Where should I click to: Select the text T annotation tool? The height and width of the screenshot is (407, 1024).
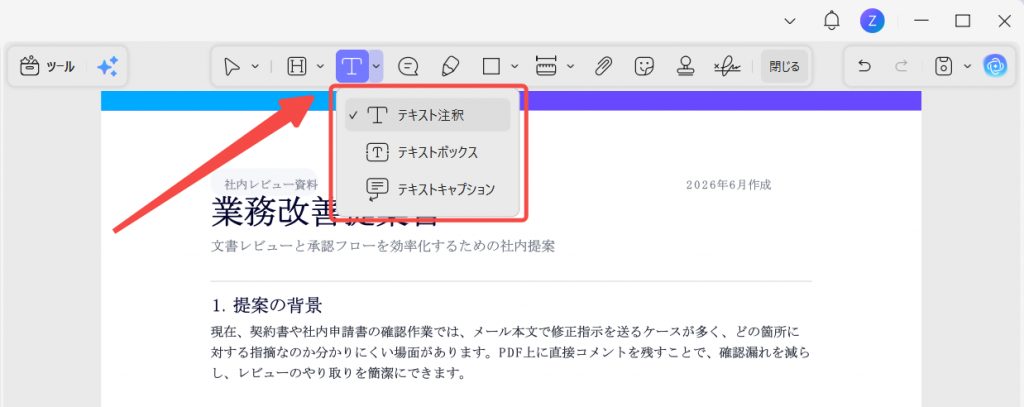pos(353,66)
